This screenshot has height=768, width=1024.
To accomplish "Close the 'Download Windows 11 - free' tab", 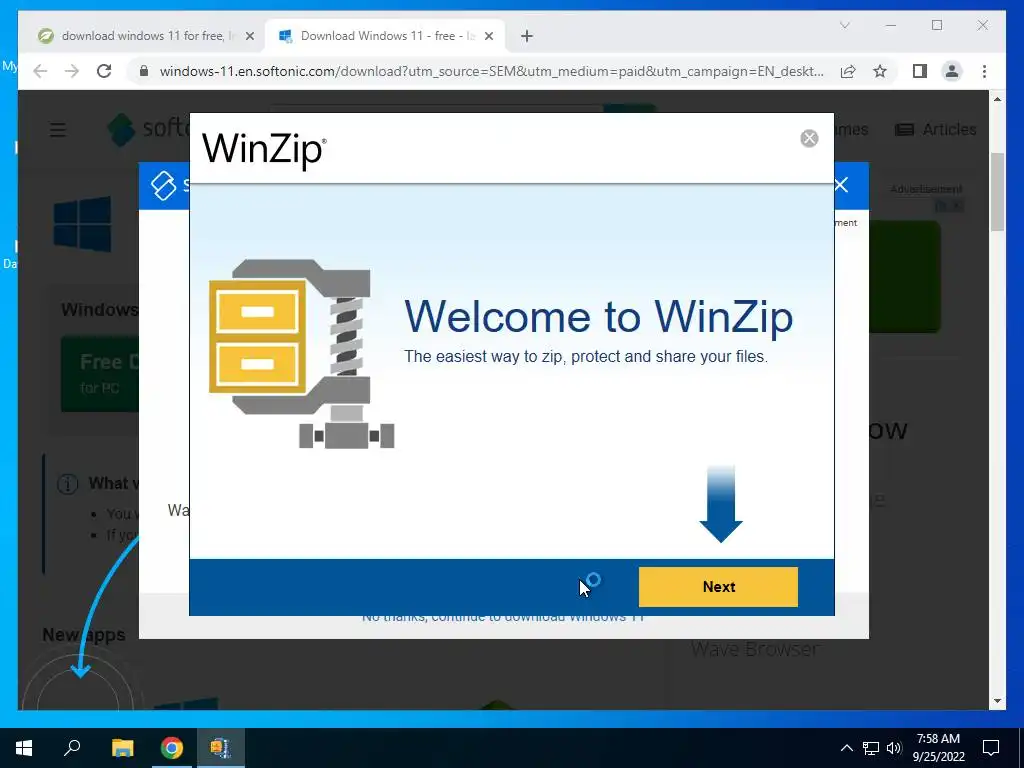I will tap(488, 37).
